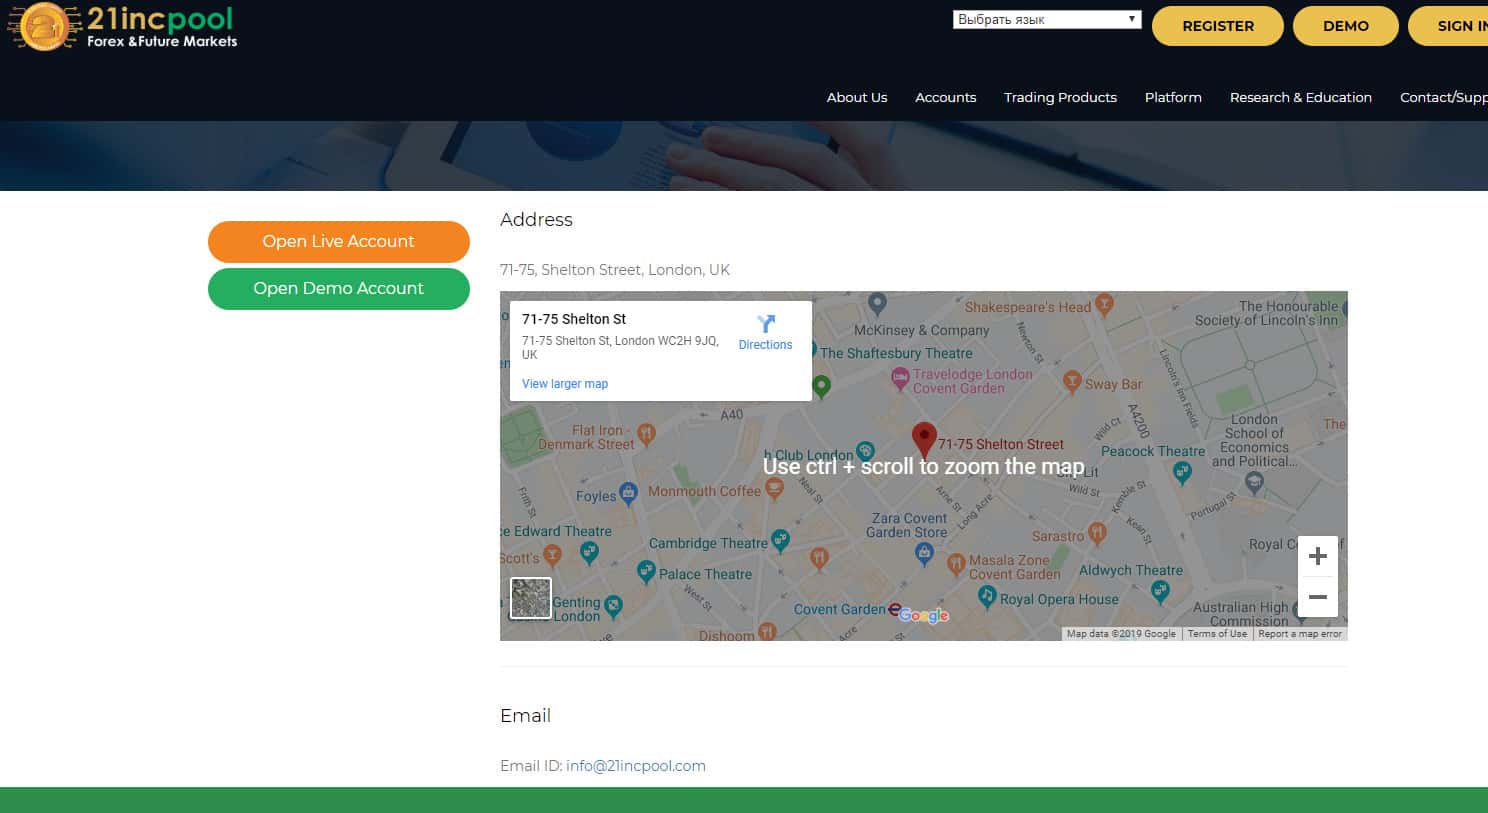Select the London School of Economics pin

1255,482
